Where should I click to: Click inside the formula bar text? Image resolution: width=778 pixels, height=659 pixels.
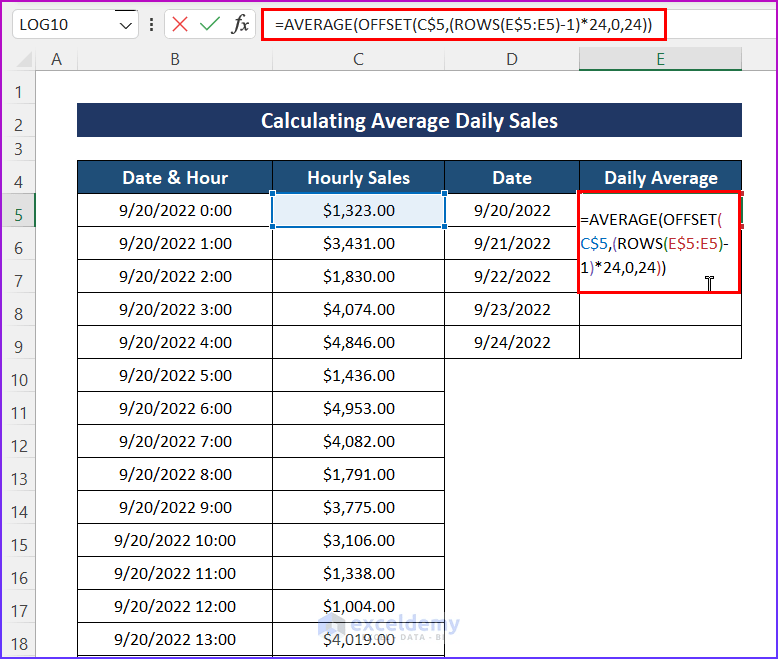(463, 24)
